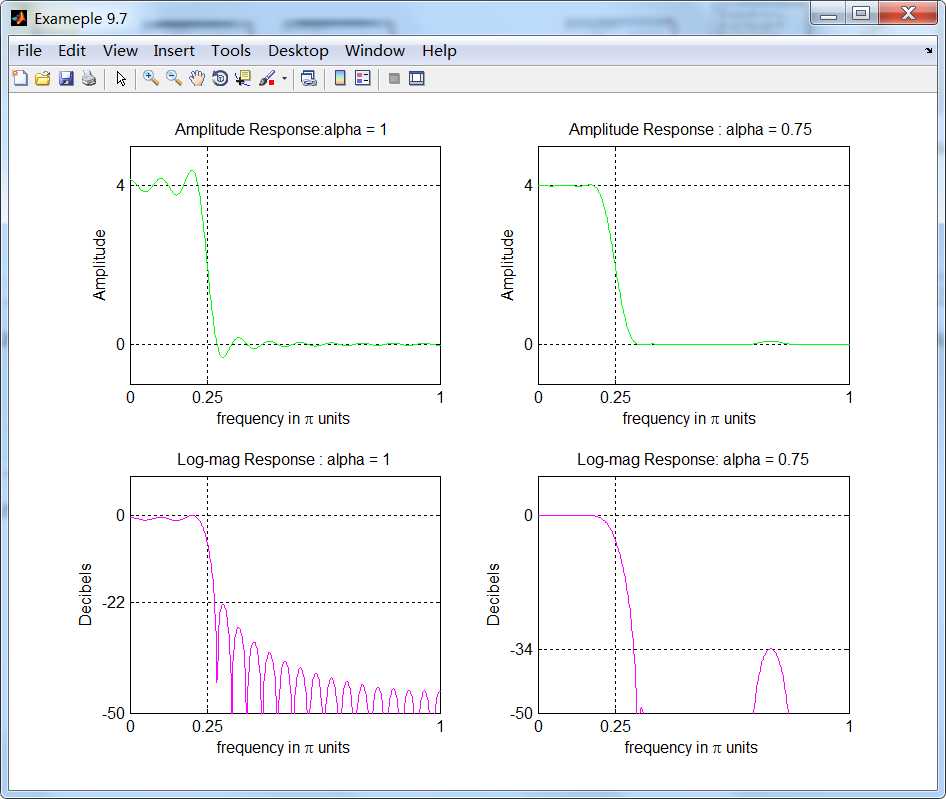The image size is (946, 799).
Task: Print the figure using the printer icon
Action: [89, 78]
